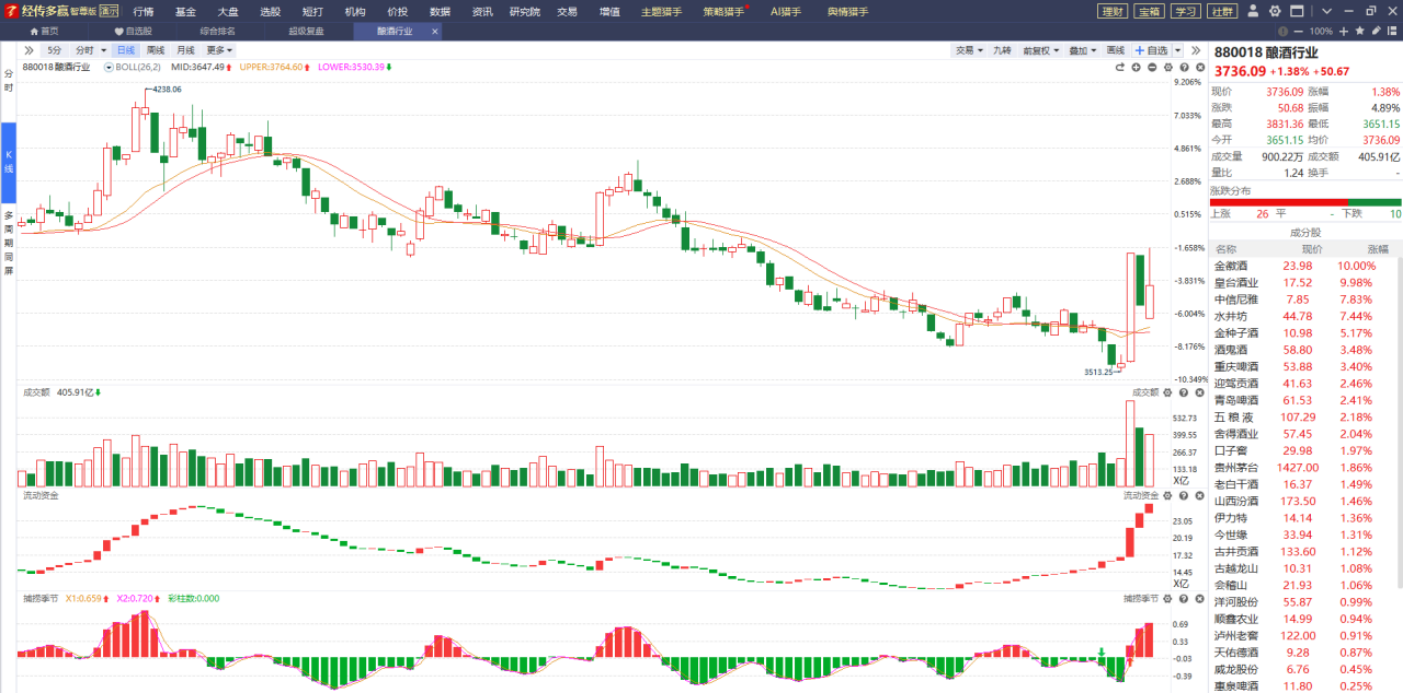Open 贵州茅台 from the constituent list

pyautogui.click(x=1237, y=468)
